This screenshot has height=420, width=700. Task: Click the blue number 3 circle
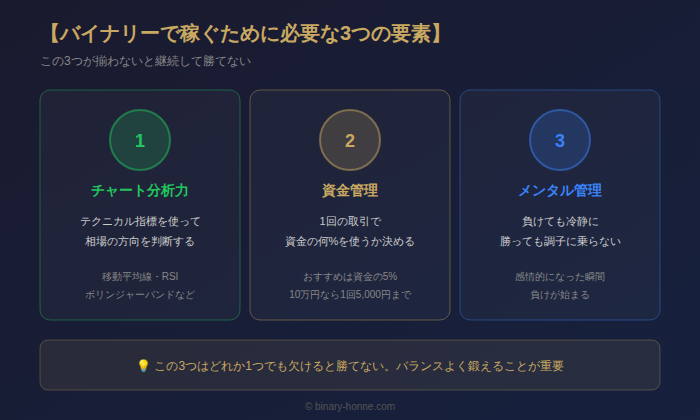click(560, 140)
